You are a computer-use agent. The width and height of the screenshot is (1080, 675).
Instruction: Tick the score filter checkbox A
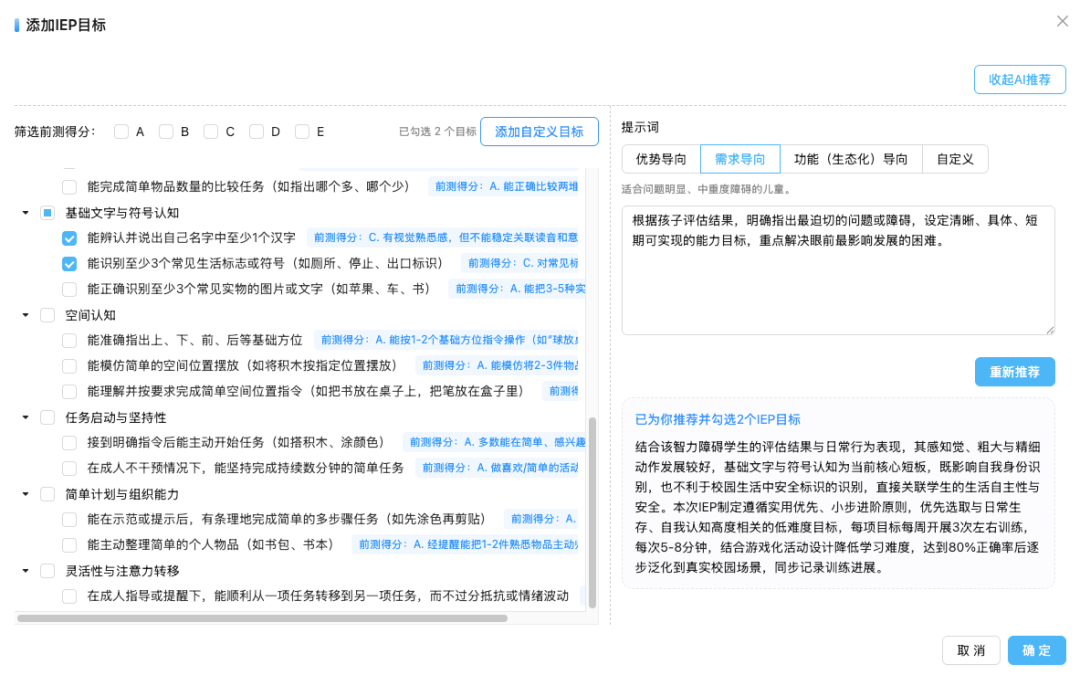121,132
